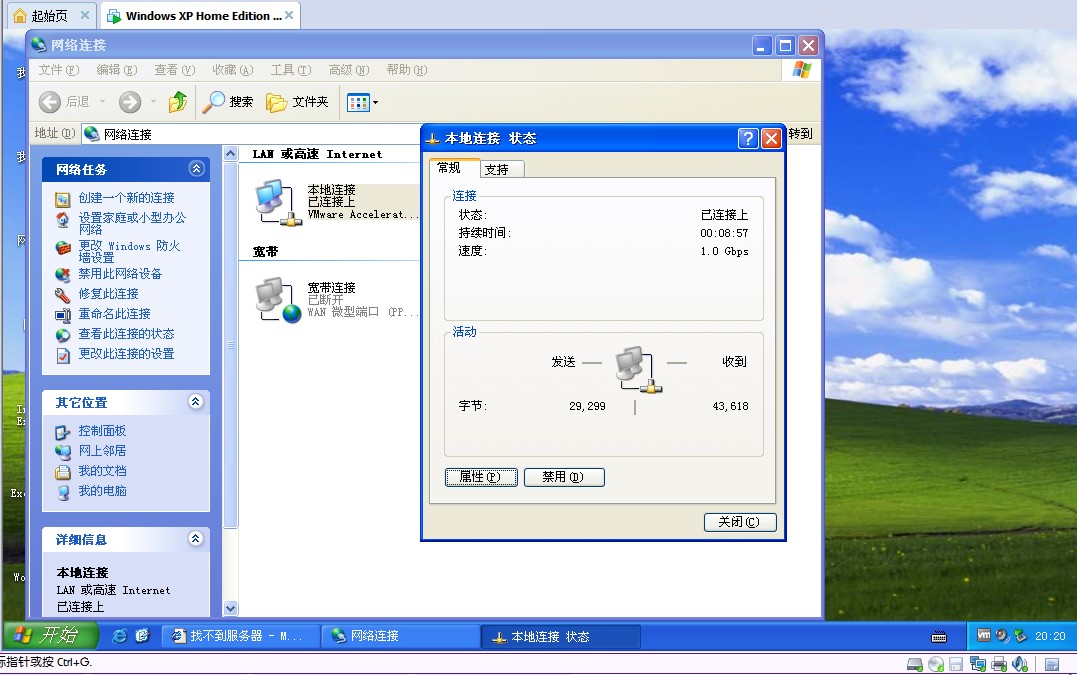Click the question mark help button in dialog

tap(748, 139)
